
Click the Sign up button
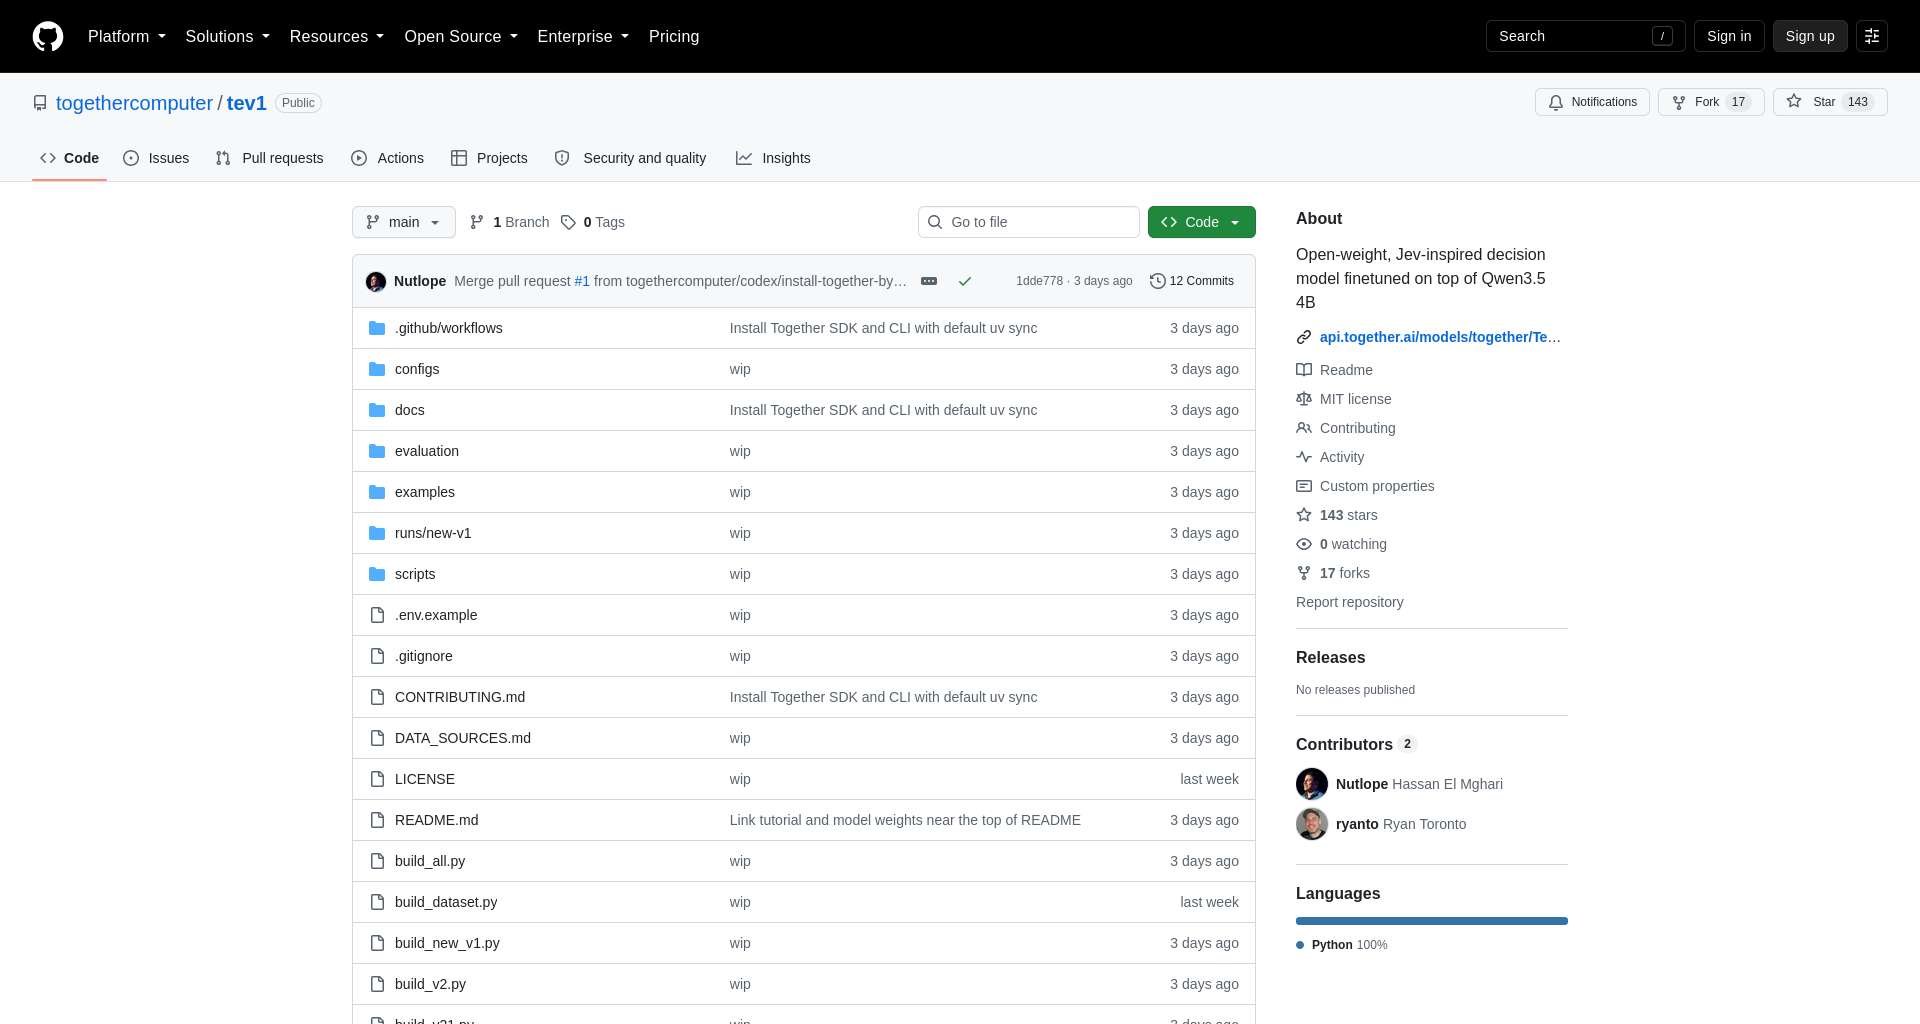(x=1810, y=36)
